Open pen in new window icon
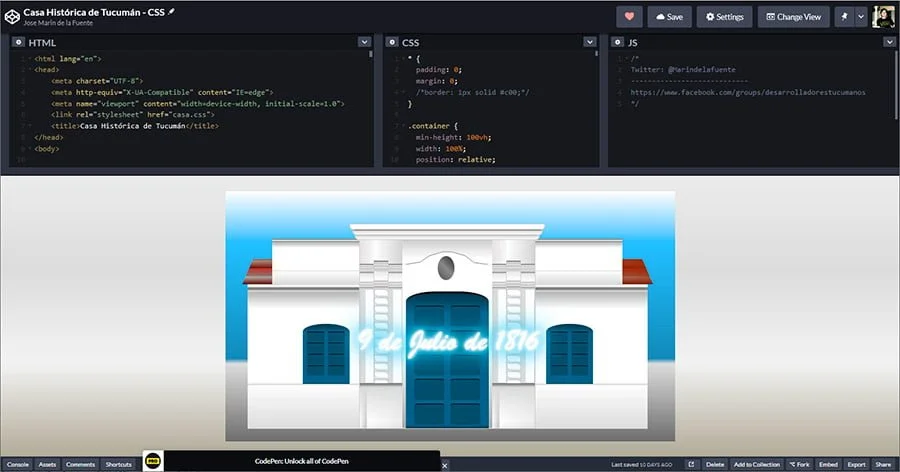This screenshot has height=472, width=900. 691,464
